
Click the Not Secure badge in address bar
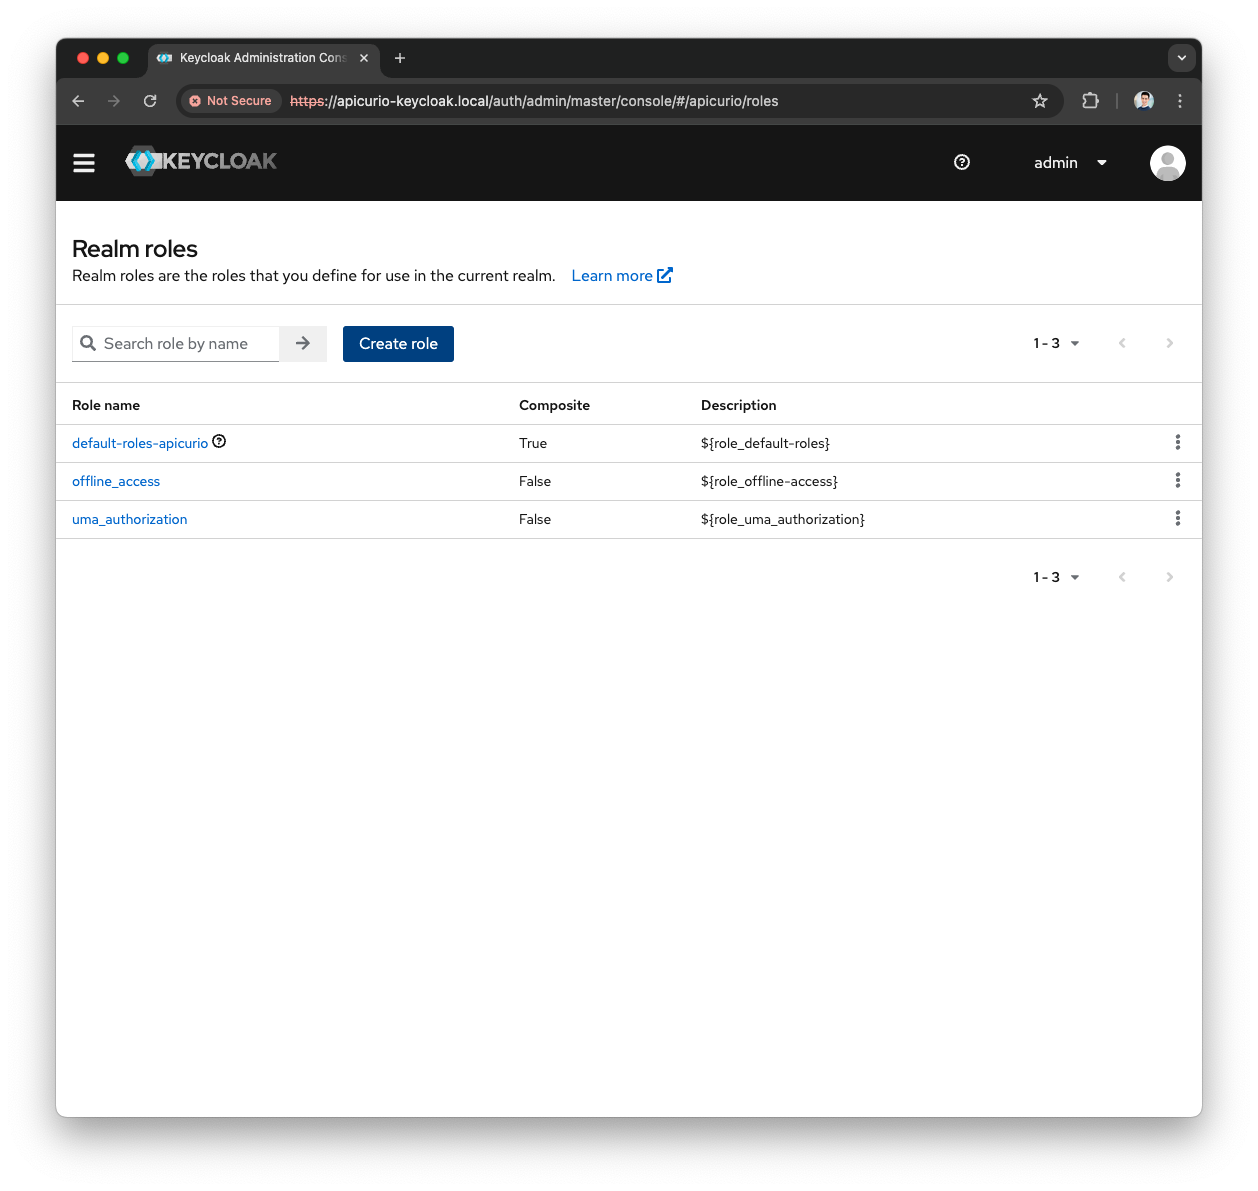230,101
